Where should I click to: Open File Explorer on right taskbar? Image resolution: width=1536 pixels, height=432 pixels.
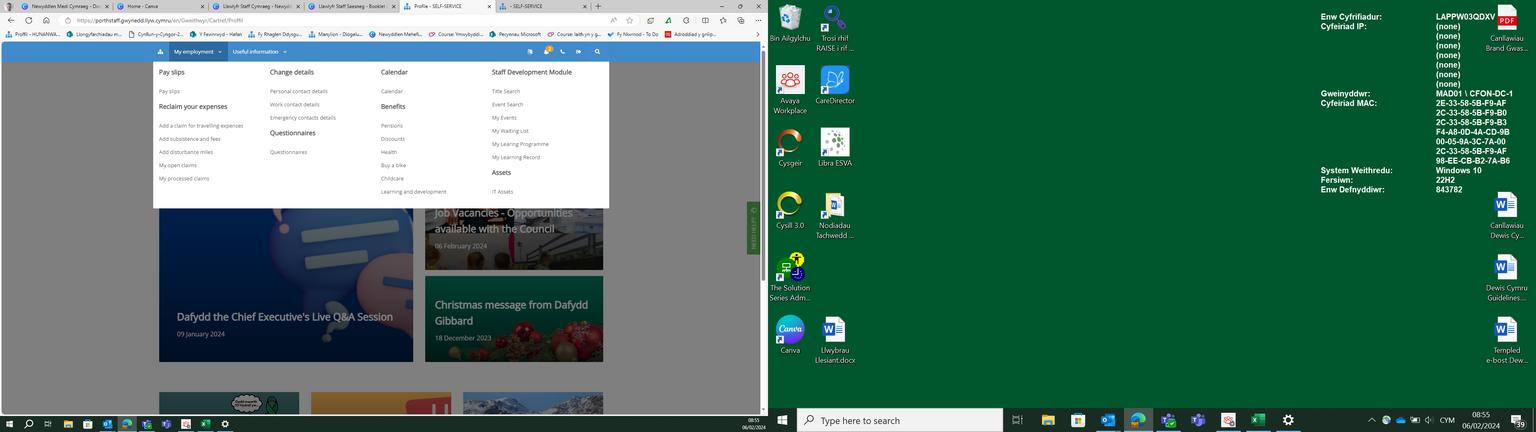pos(1048,420)
